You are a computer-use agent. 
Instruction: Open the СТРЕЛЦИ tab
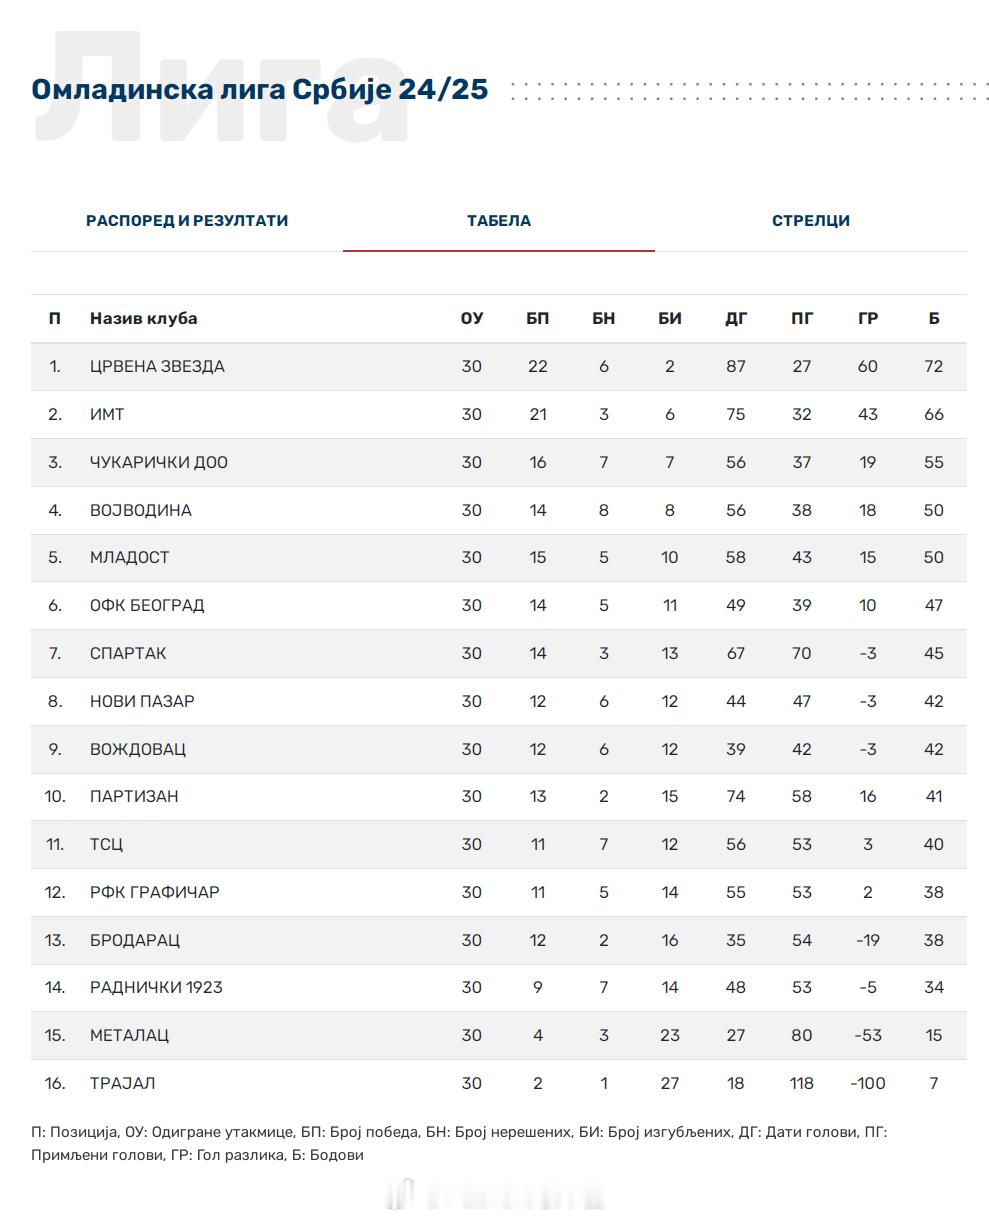pyautogui.click(x=811, y=220)
